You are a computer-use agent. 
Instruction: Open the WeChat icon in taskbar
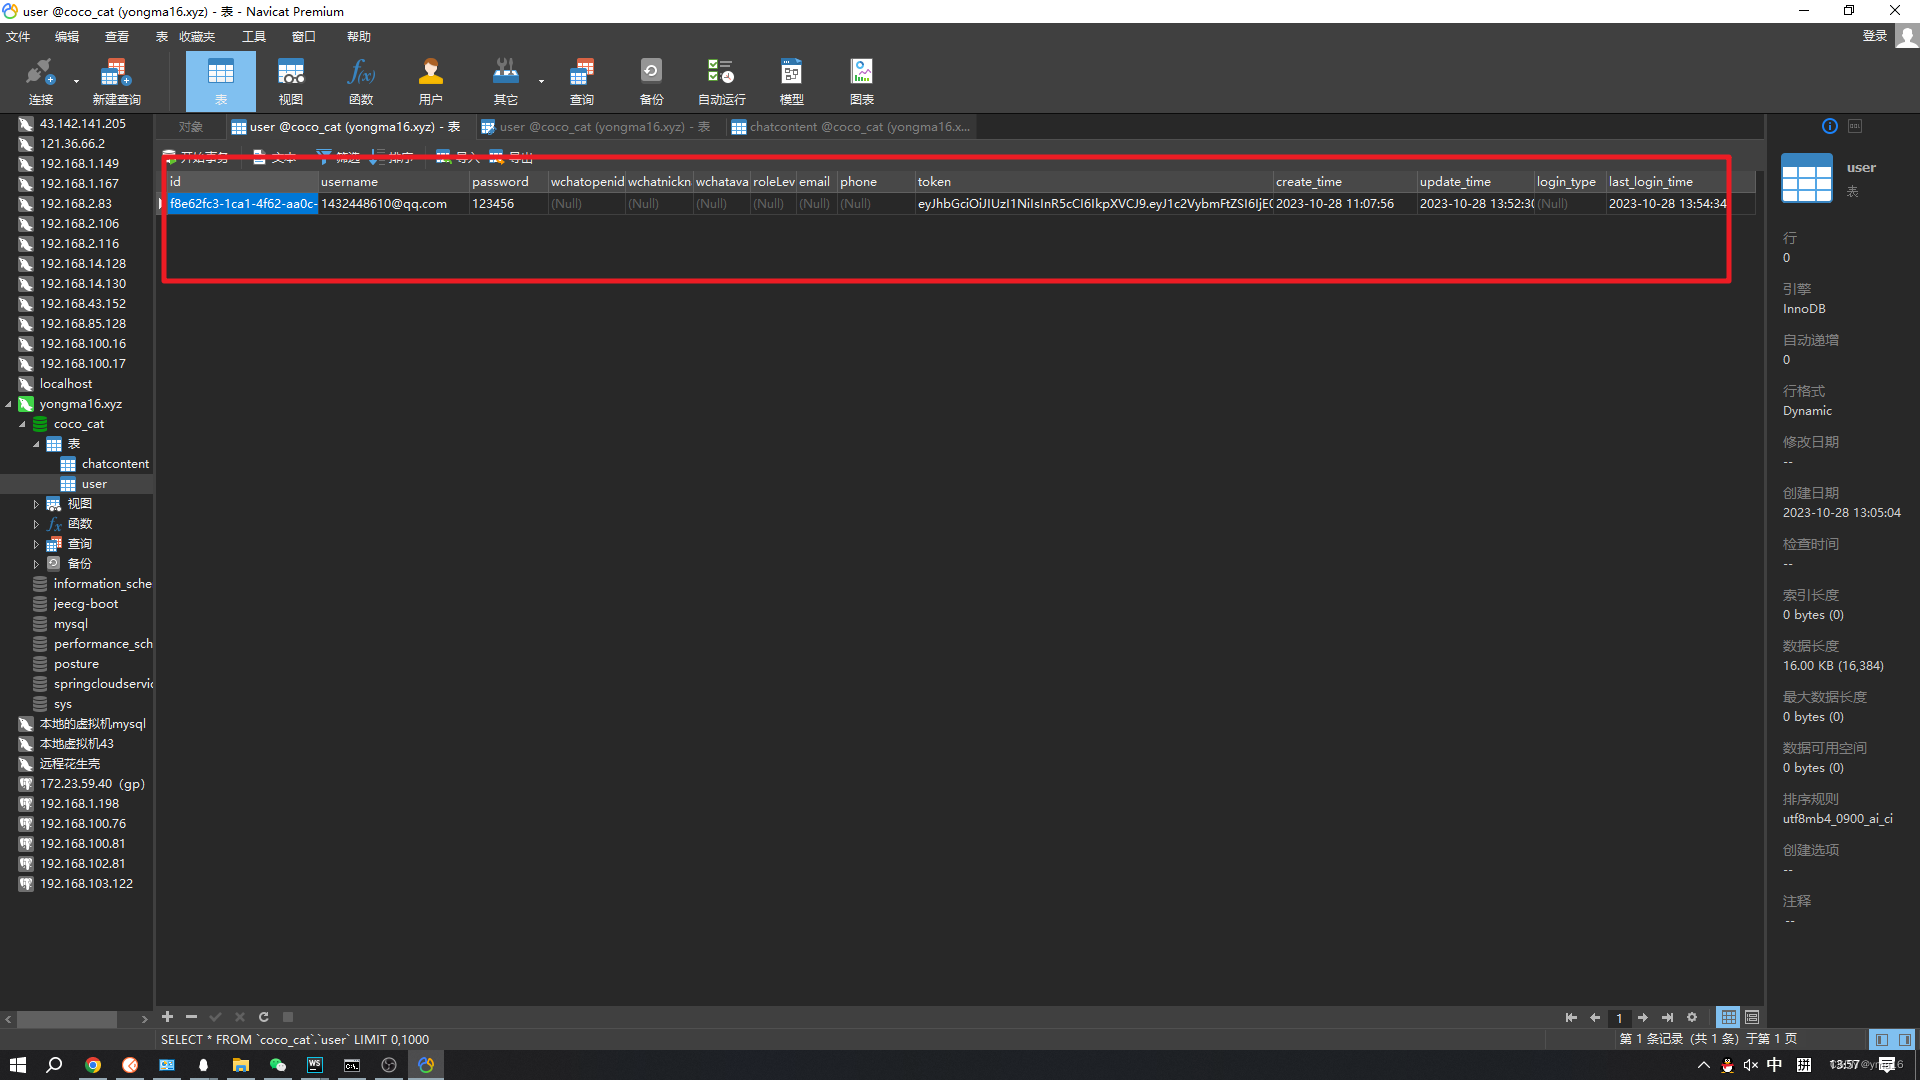click(x=278, y=1065)
